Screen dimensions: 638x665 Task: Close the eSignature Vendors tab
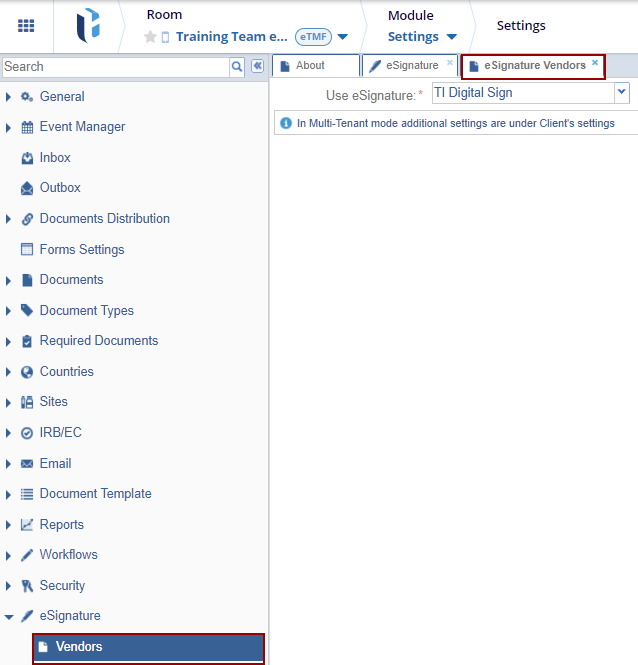595,62
